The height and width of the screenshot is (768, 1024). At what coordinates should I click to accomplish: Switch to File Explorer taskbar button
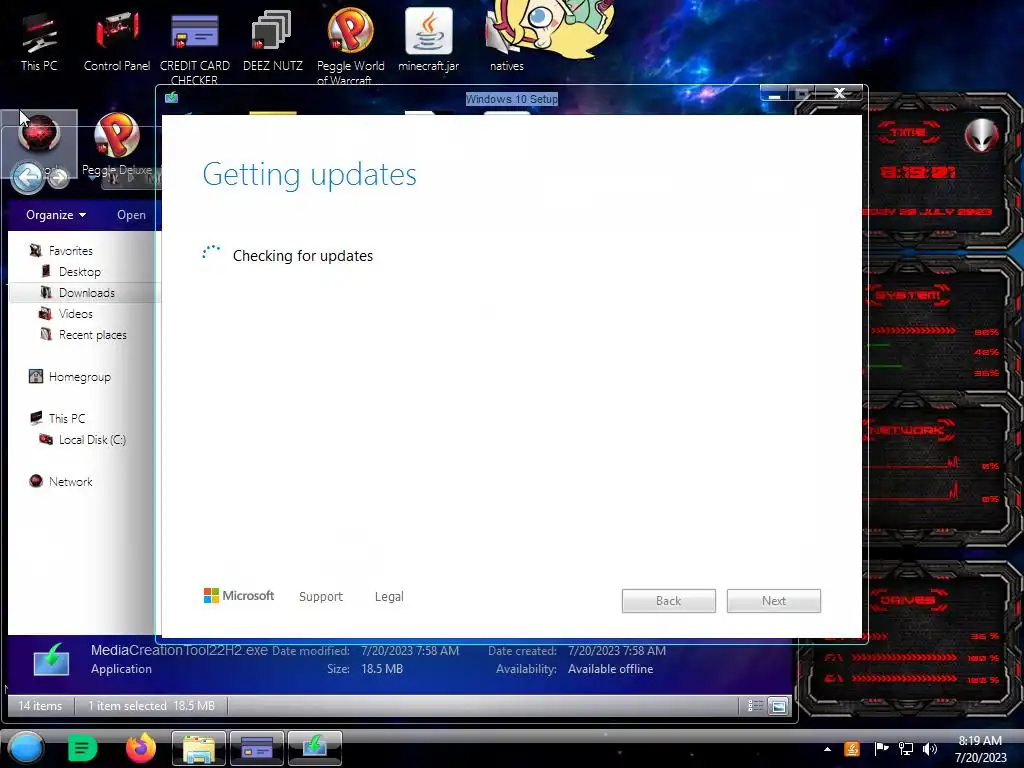pos(199,748)
